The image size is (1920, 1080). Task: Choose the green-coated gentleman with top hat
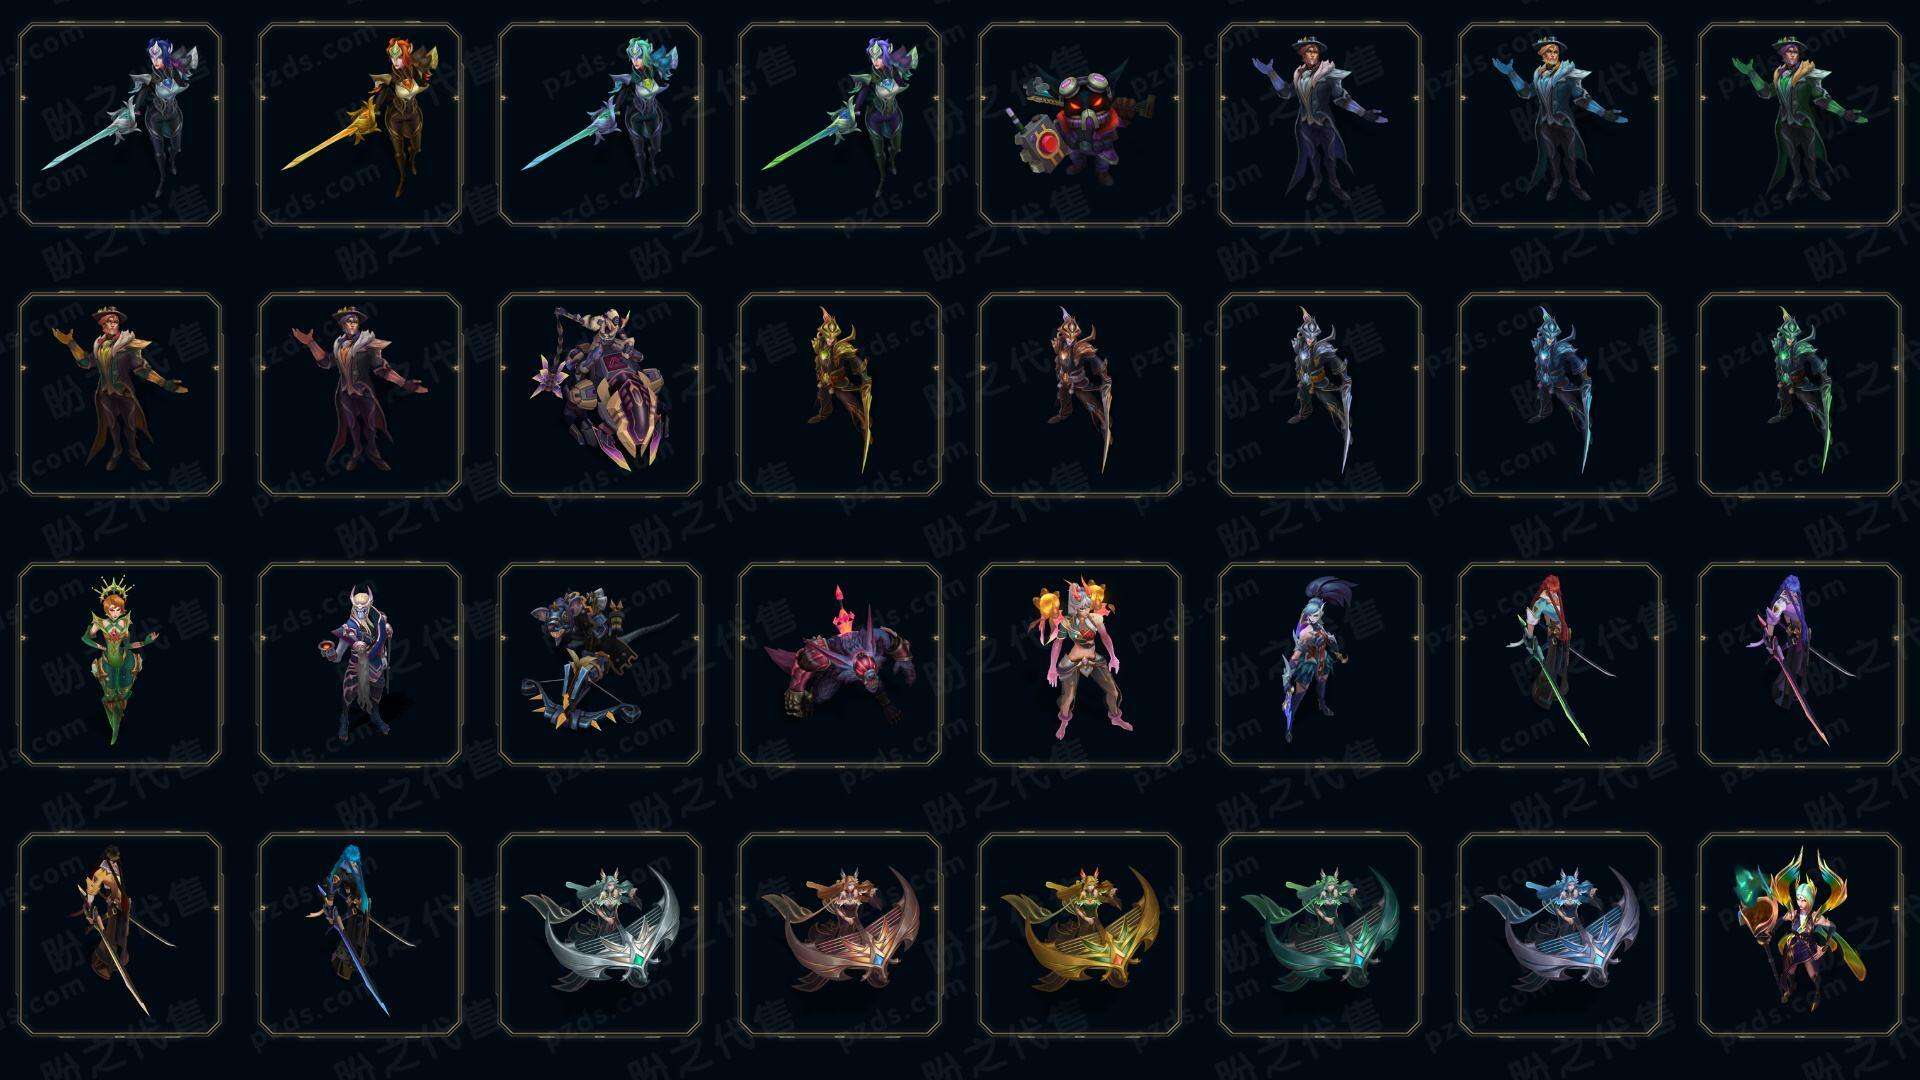(x=1800, y=125)
